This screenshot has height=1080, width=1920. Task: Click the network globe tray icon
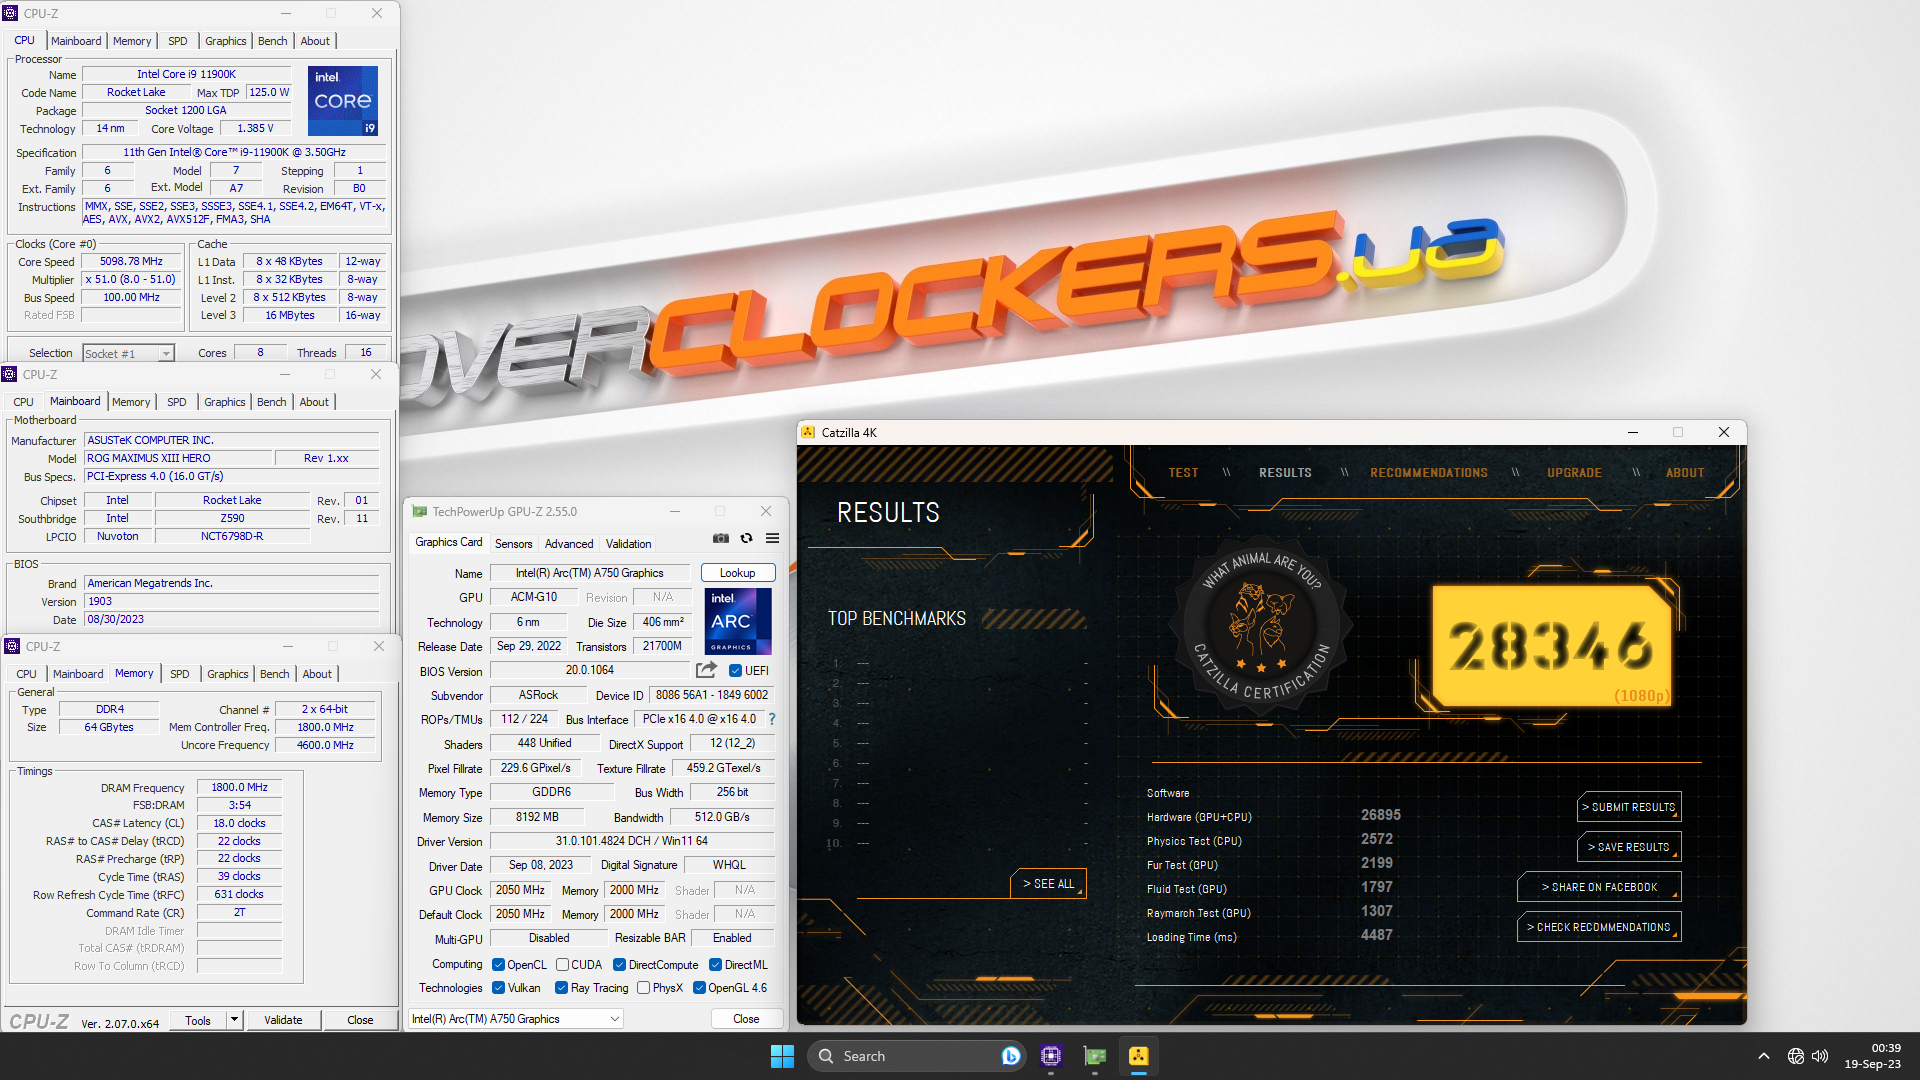click(1795, 1056)
